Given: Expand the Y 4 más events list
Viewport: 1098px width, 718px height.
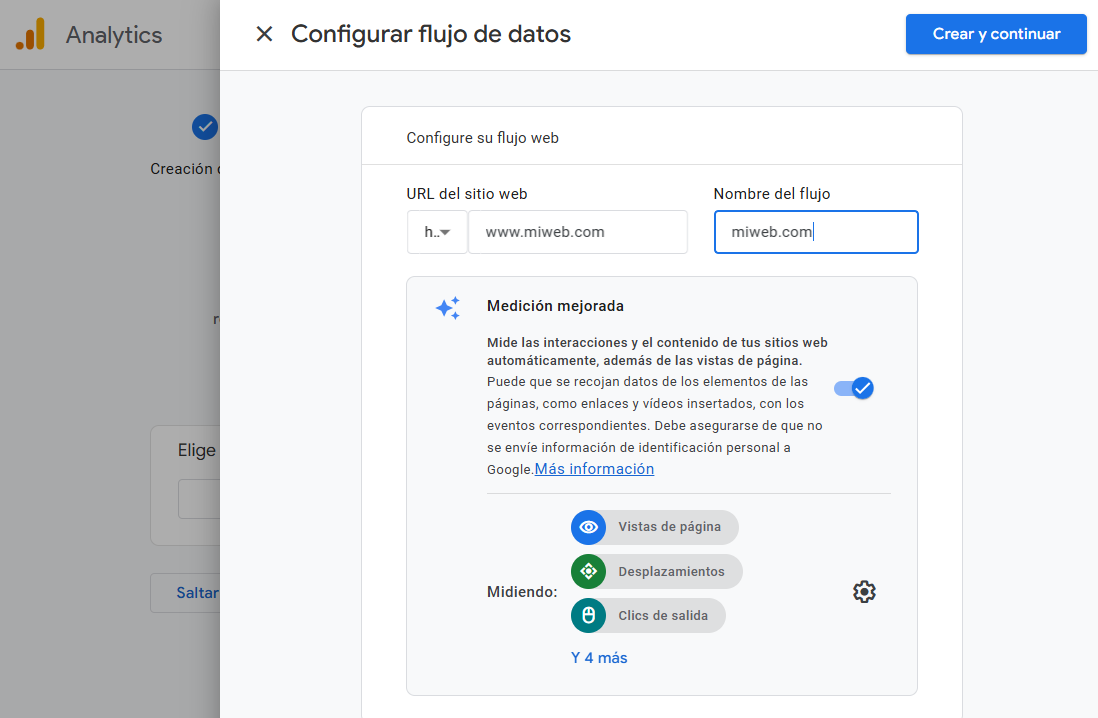Looking at the screenshot, I should point(599,658).
